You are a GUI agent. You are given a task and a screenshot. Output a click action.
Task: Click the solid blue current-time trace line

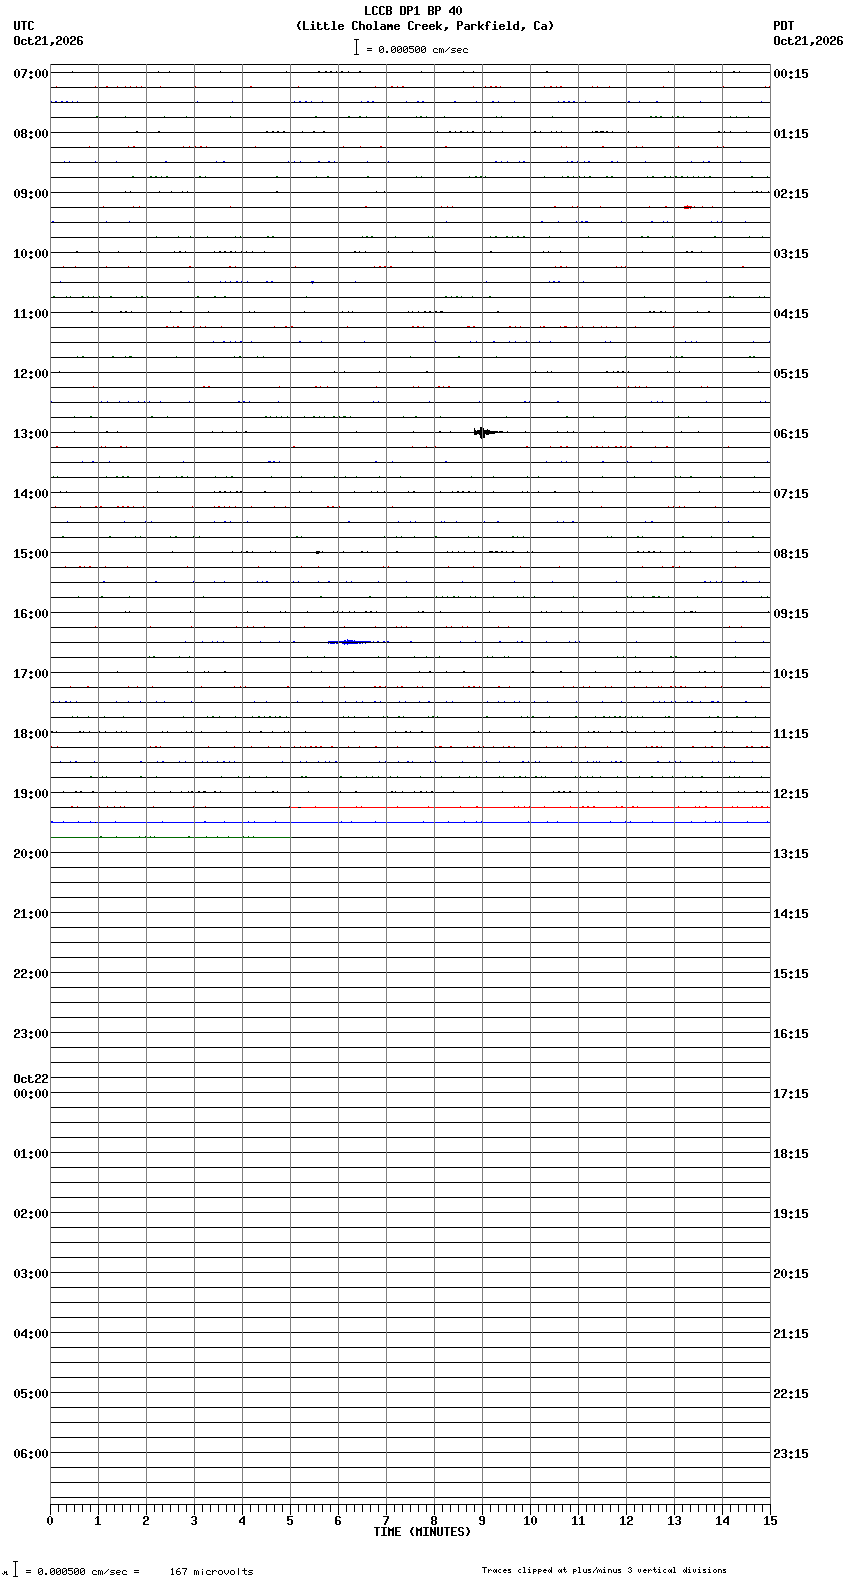click(x=410, y=822)
